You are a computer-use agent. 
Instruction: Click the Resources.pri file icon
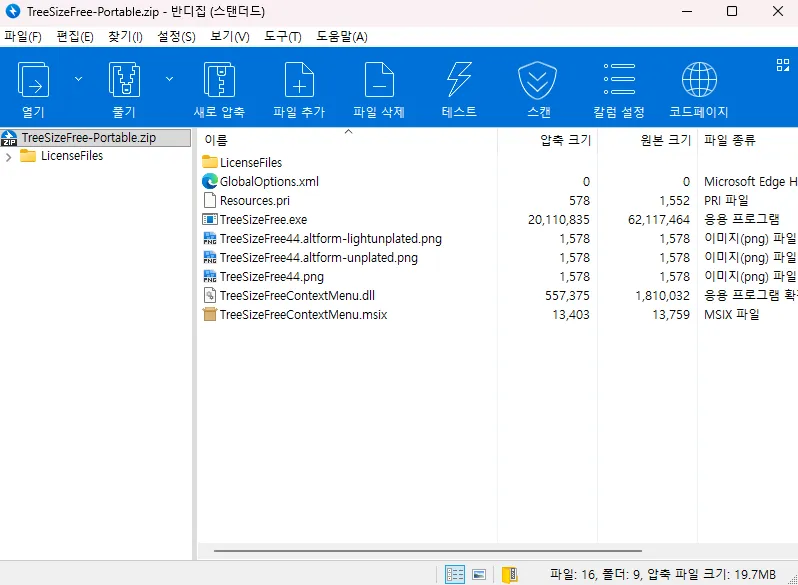(x=210, y=200)
